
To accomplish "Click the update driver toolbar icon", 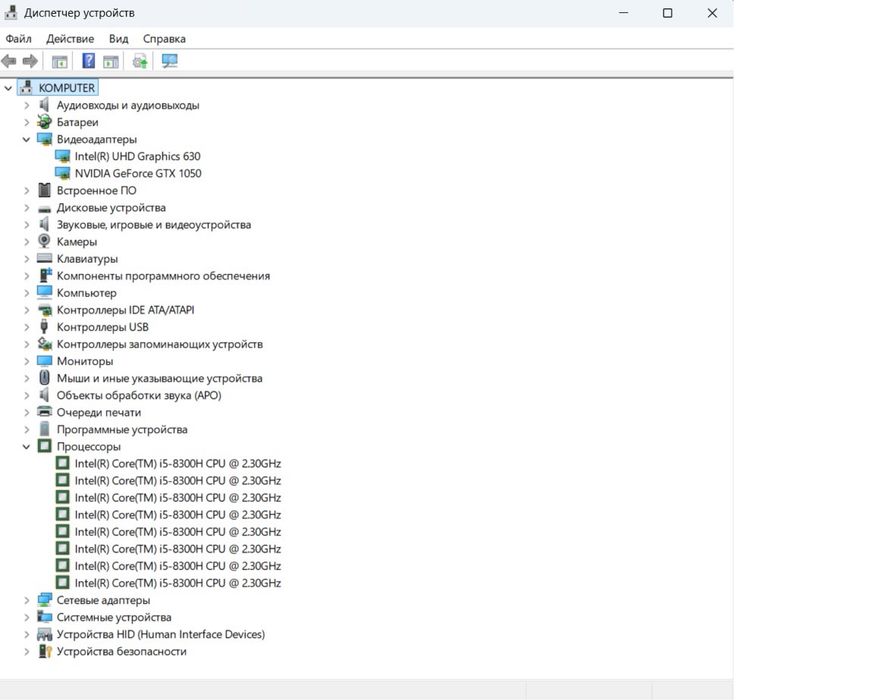I will (x=140, y=61).
